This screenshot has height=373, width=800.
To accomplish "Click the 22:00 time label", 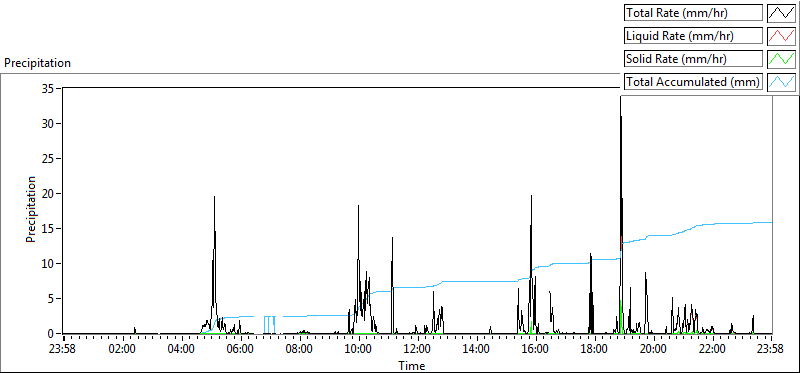I will click(712, 350).
